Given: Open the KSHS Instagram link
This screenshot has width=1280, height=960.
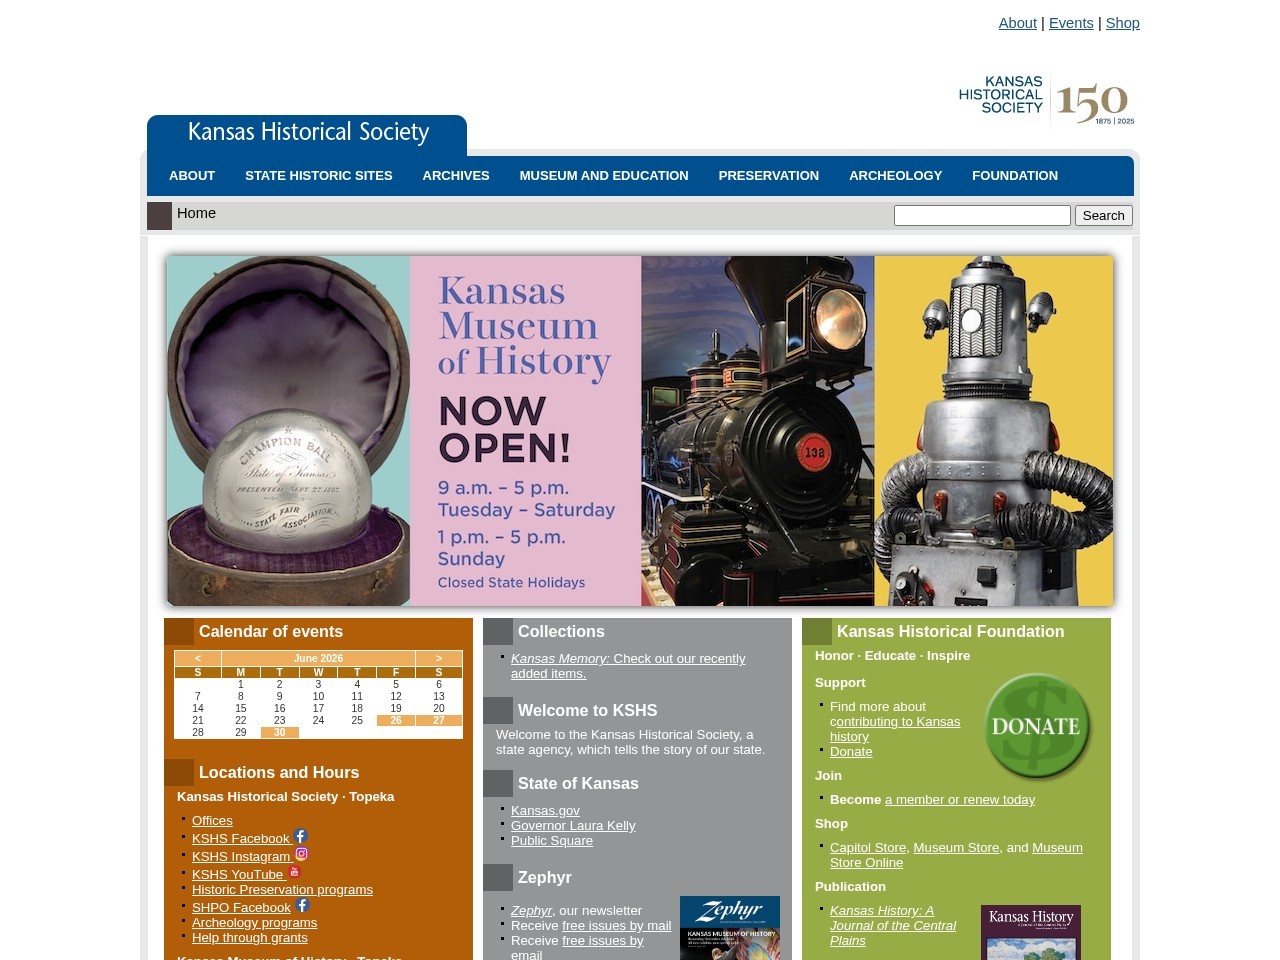Looking at the screenshot, I should pos(241,857).
